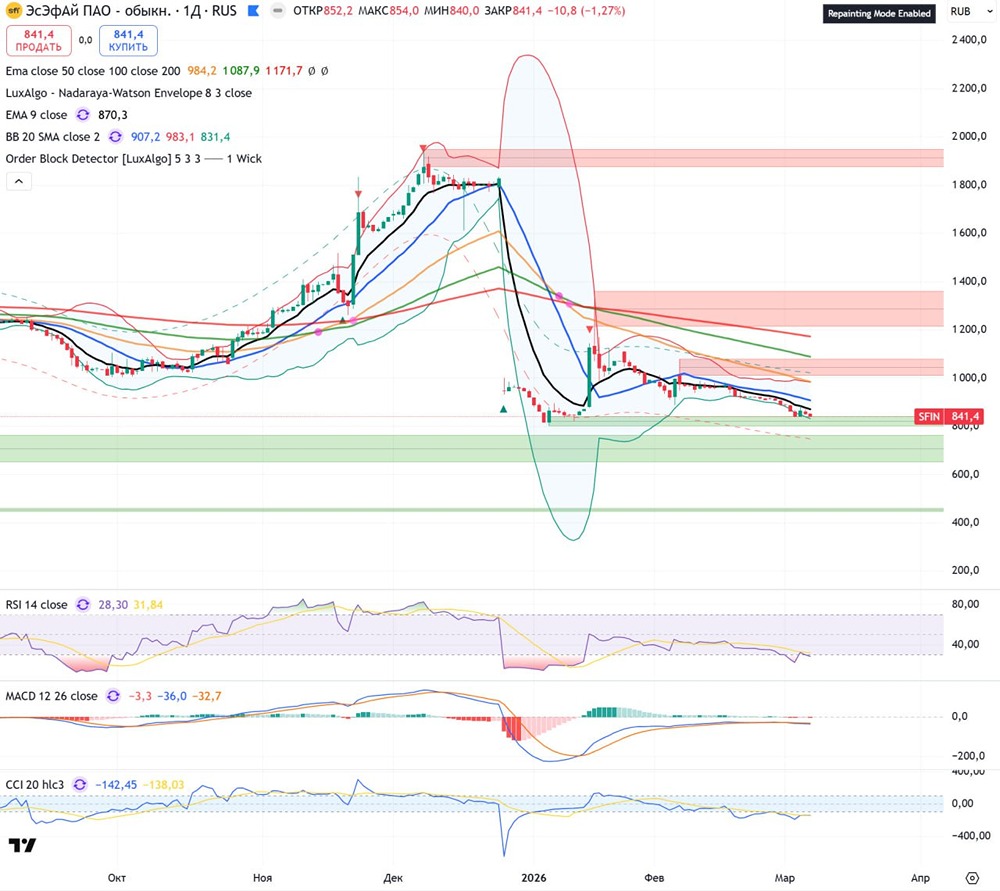The height and width of the screenshot is (891, 1000).
Task: Click the Ноя label on time axis
Action: [262, 878]
